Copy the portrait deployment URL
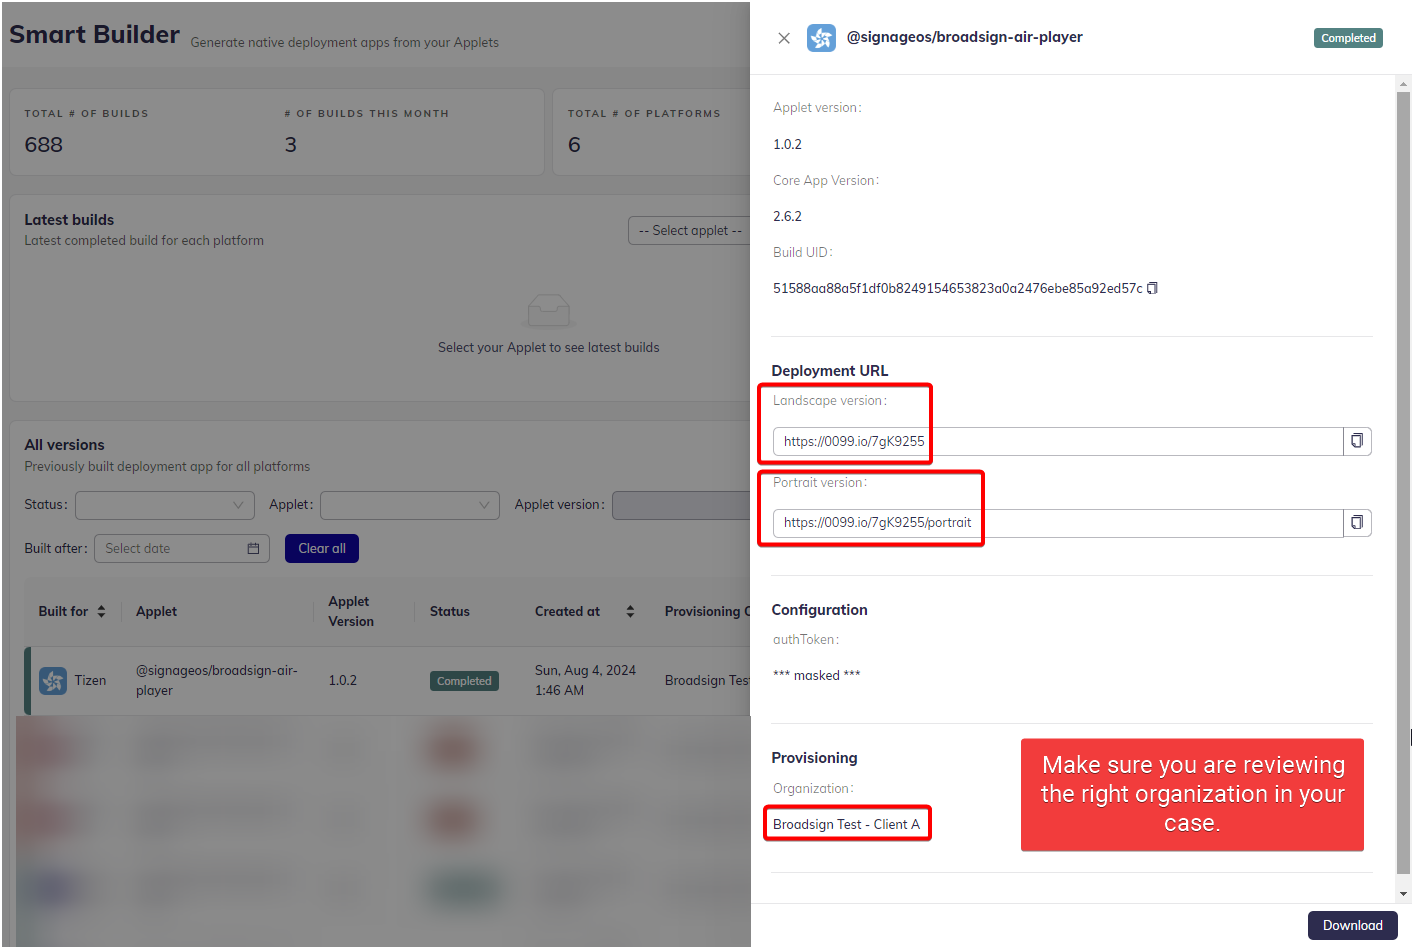Viewport: 1414px width, 949px height. (1356, 523)
